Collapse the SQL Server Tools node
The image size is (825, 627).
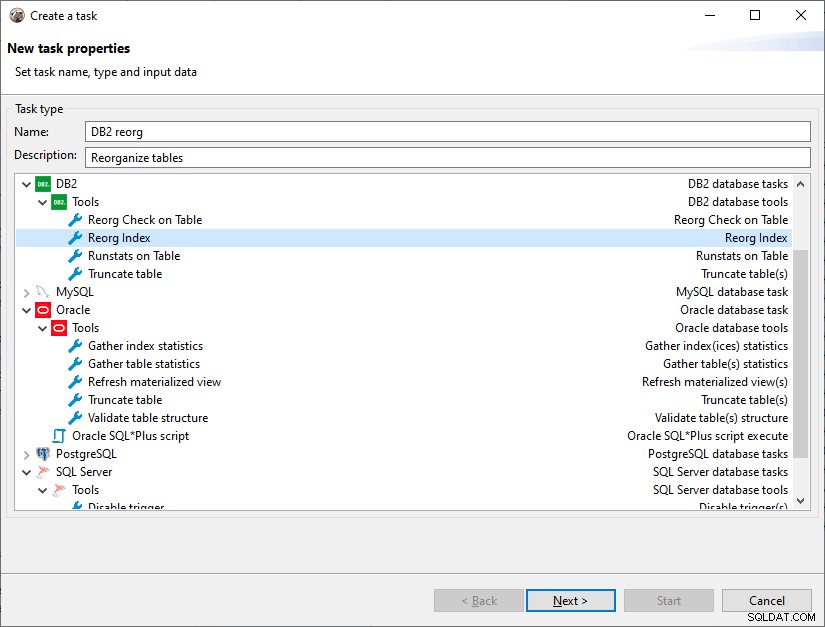click(x=43, y=490)
